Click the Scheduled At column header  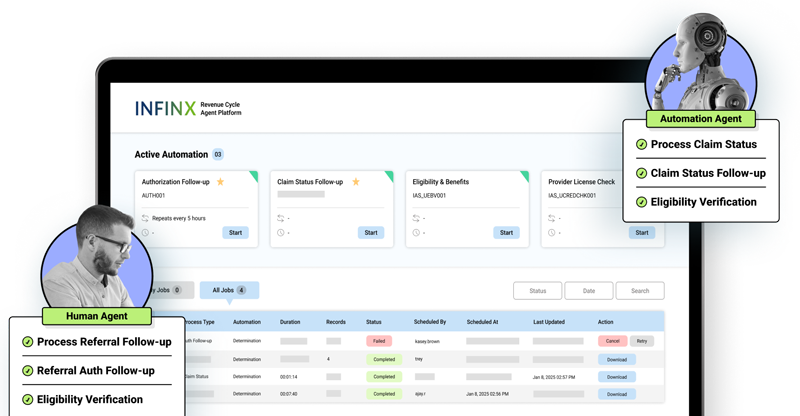[482, 322]
